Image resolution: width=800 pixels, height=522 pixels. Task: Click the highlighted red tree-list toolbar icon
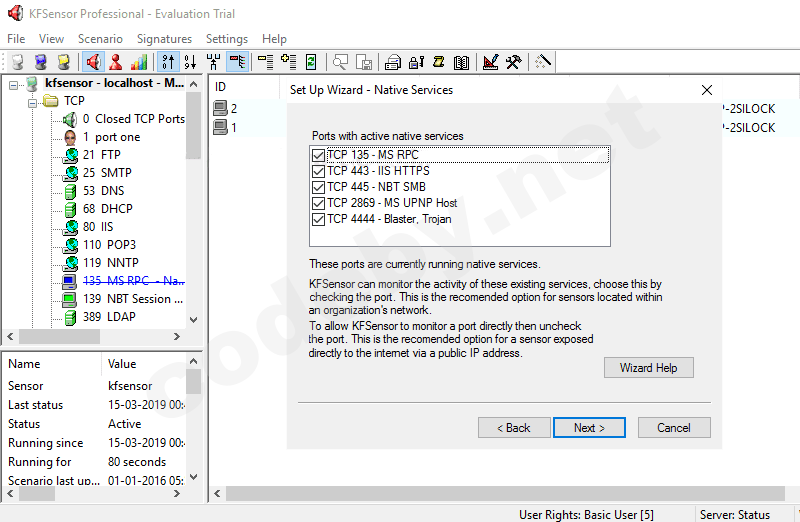238,62
